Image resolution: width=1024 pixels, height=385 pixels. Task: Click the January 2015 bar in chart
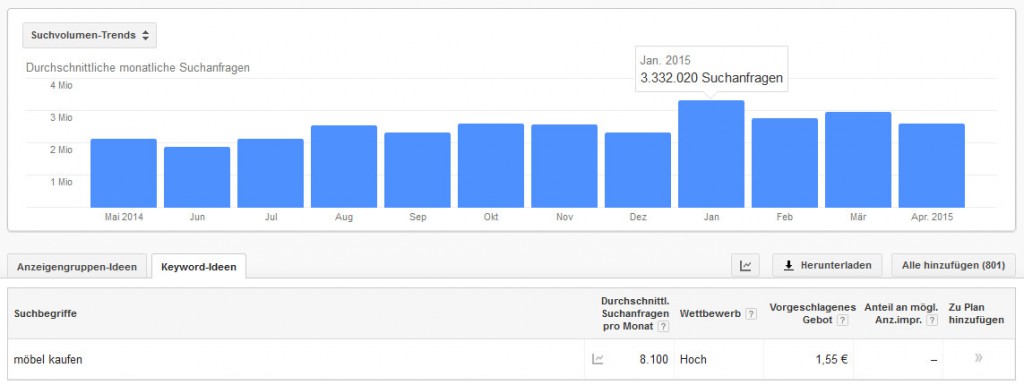711,154
